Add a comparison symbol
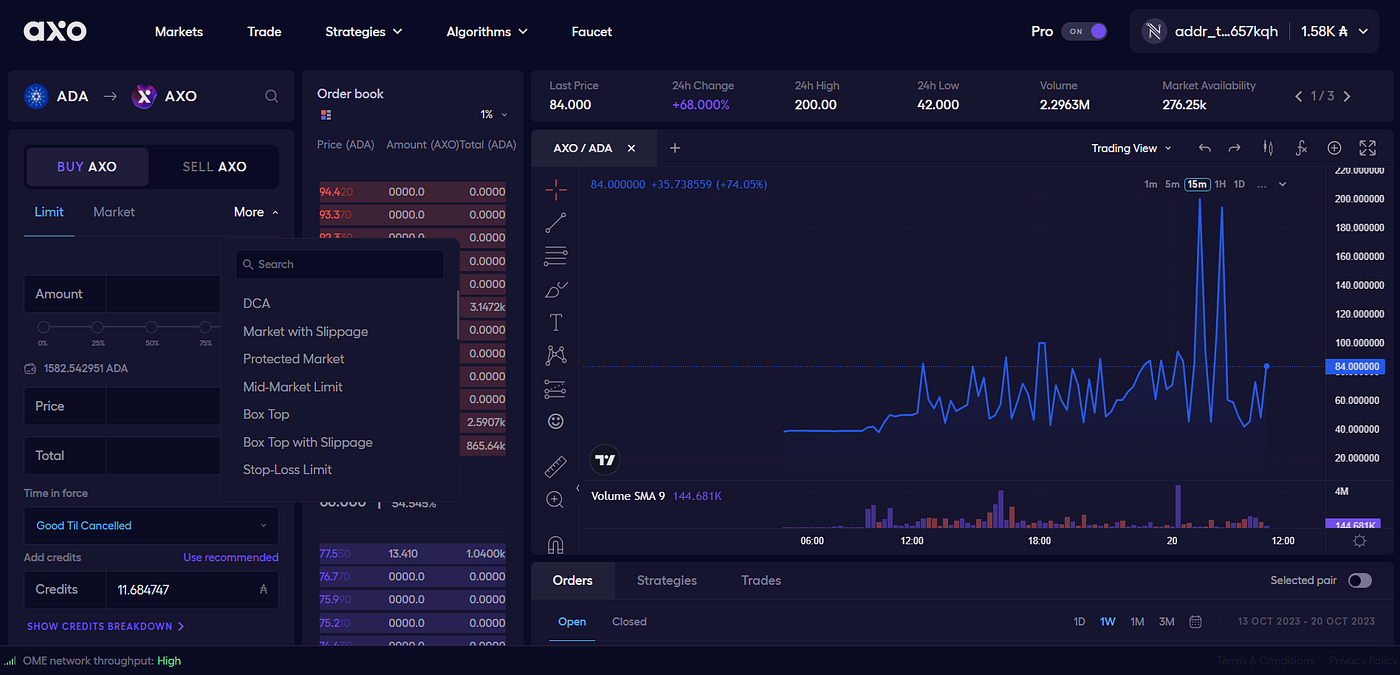 pos(1334,148)
